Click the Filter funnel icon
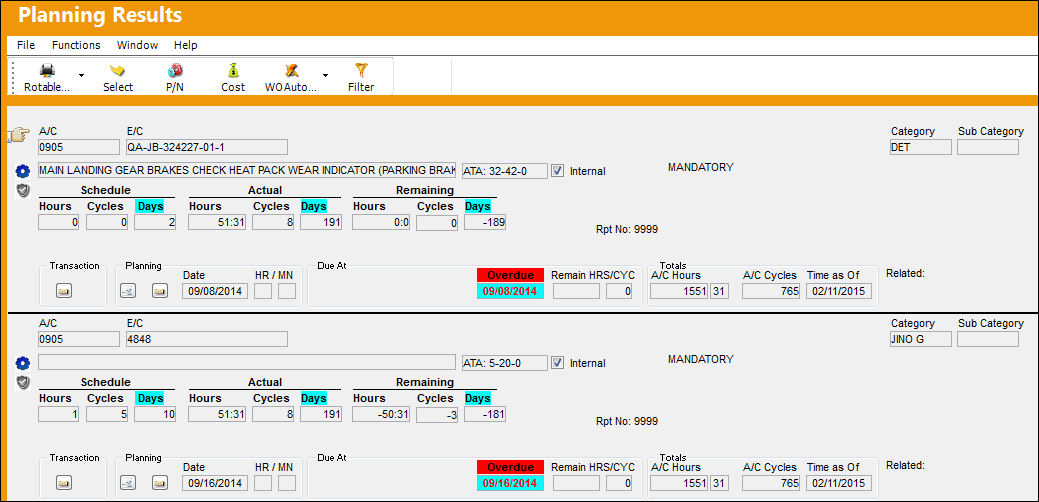The height and width of the screenshot is (502, 1039). pos(361,70)
